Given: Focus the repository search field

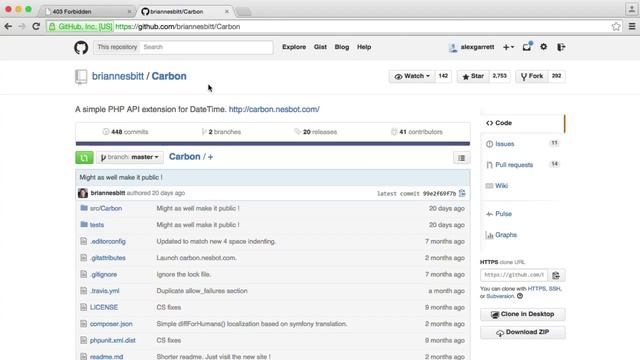Looking at the screenshot, I should (206, 47).
